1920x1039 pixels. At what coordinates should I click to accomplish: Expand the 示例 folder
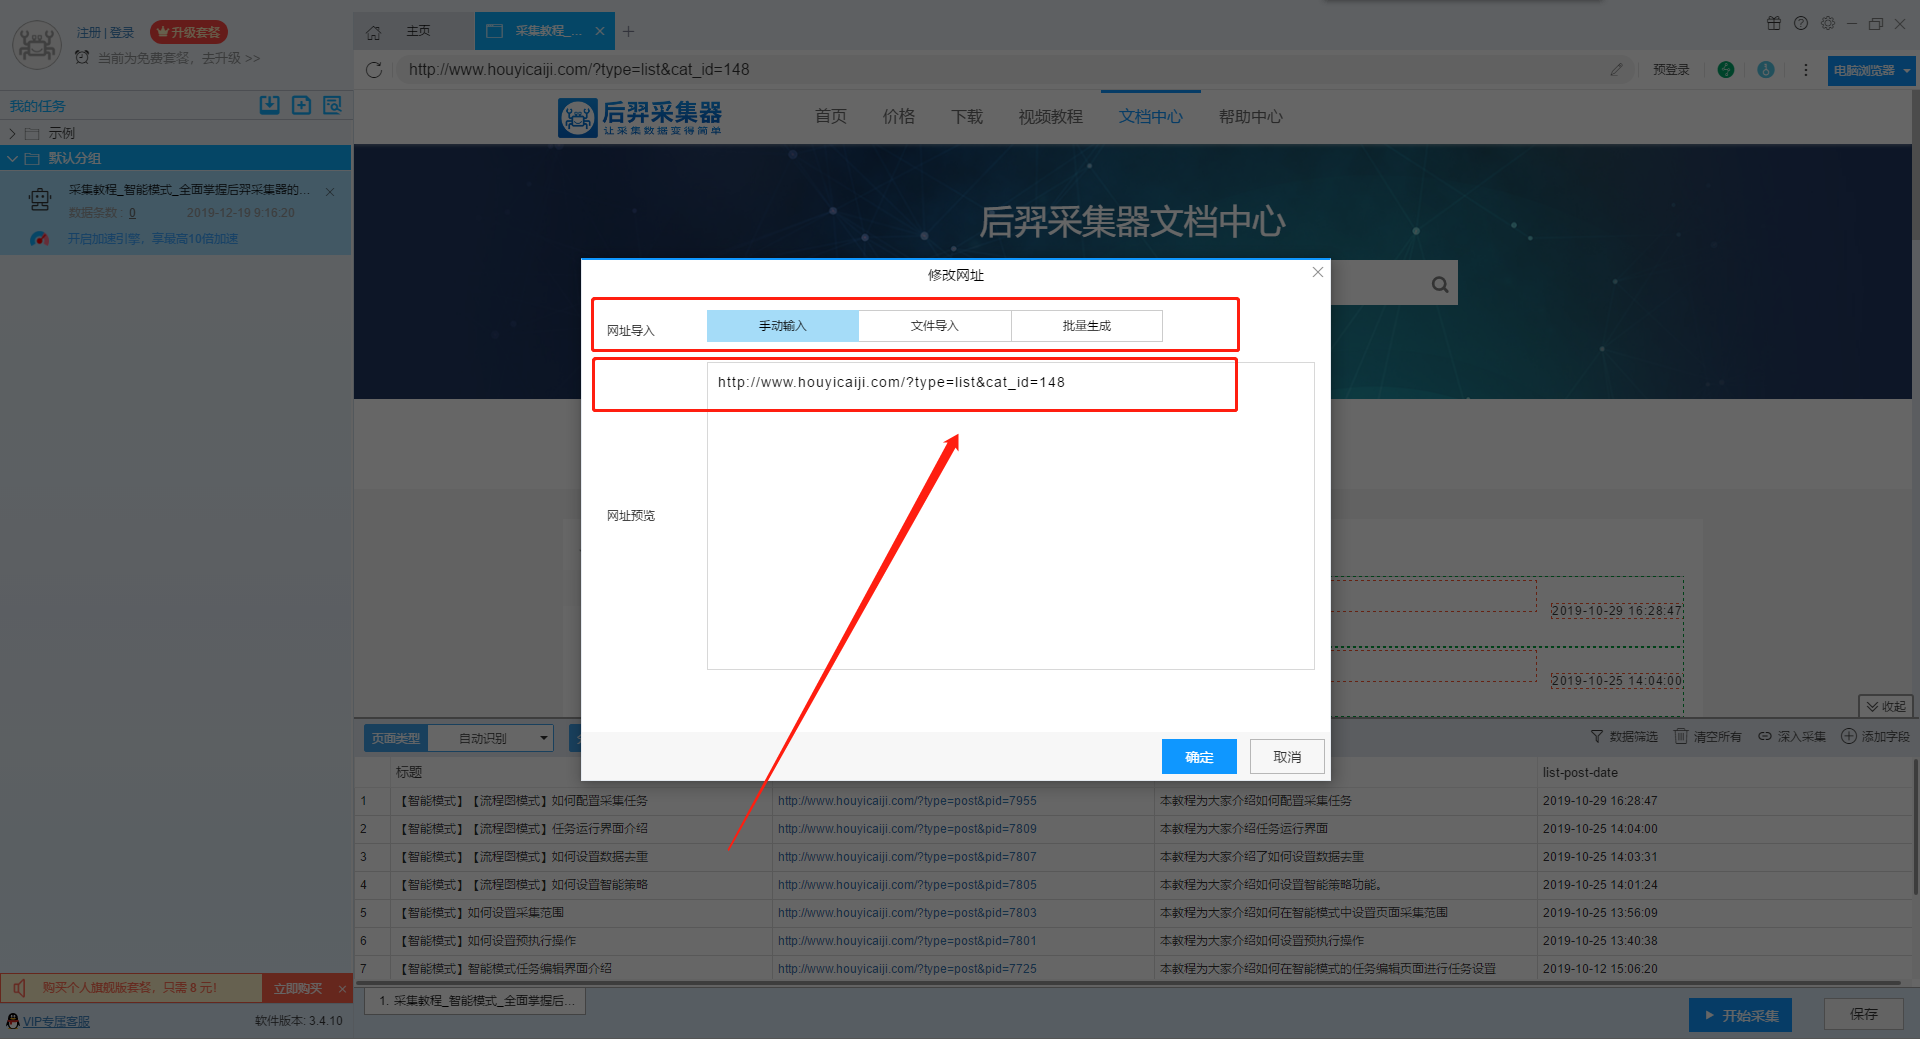click(x=12, y=133)
